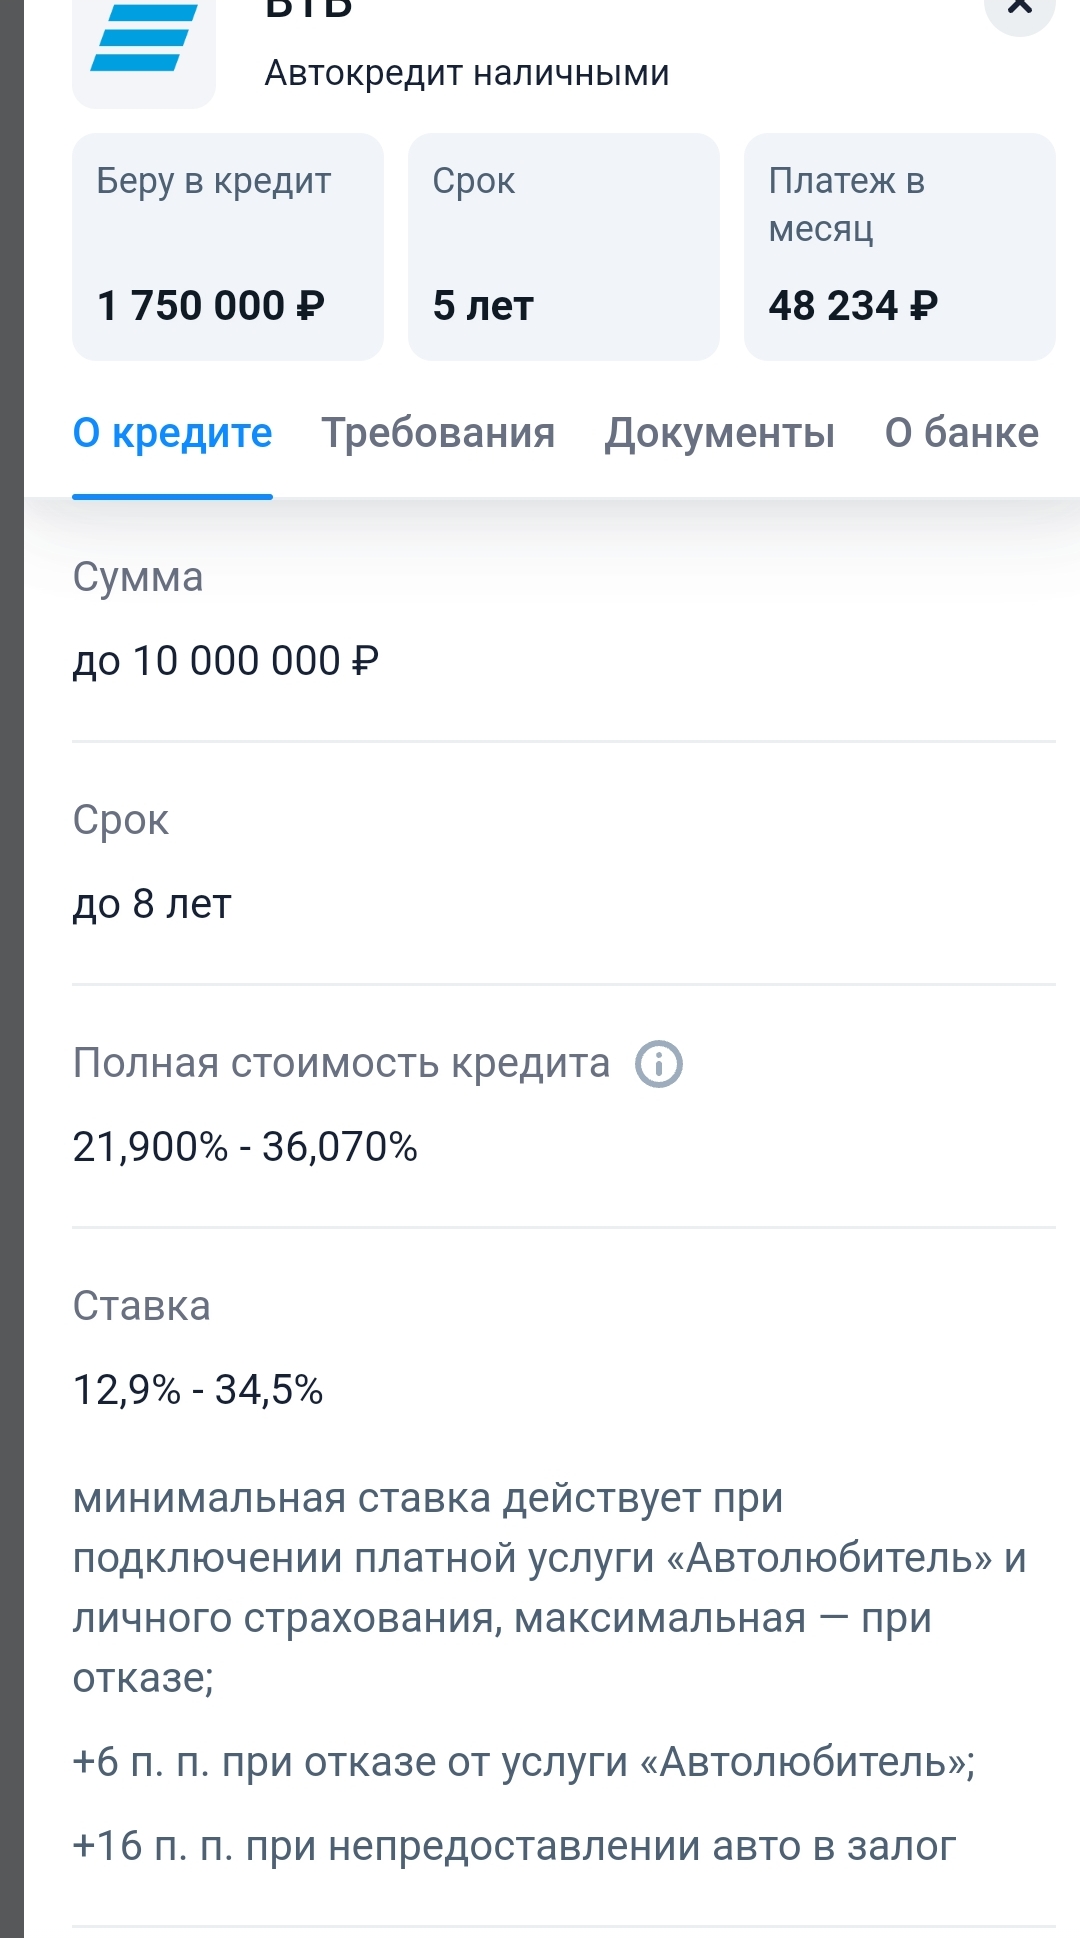This screenshot has height=1938, width=1080.
Task: Click the до 10 000 000 ₽ value
Action: pos(226,661)
